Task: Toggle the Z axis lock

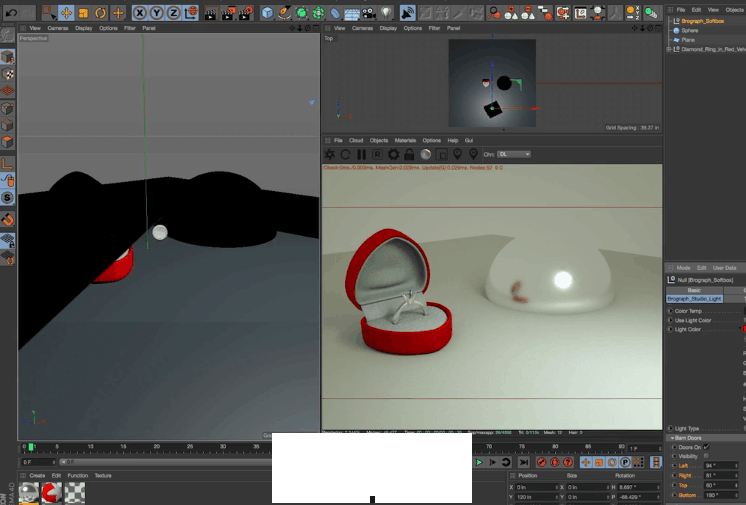Action: coord(175,13)
